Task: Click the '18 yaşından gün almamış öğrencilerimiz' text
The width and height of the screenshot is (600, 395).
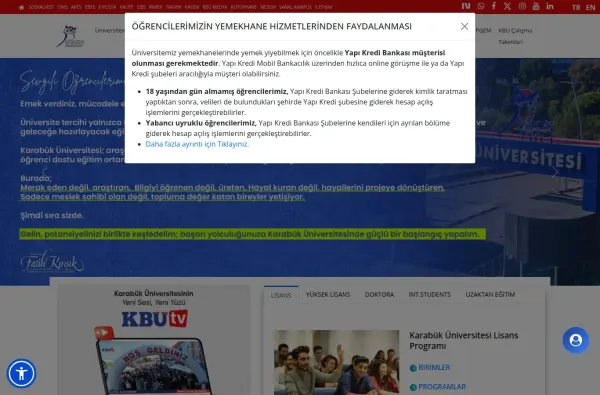Action: (217, 91)
